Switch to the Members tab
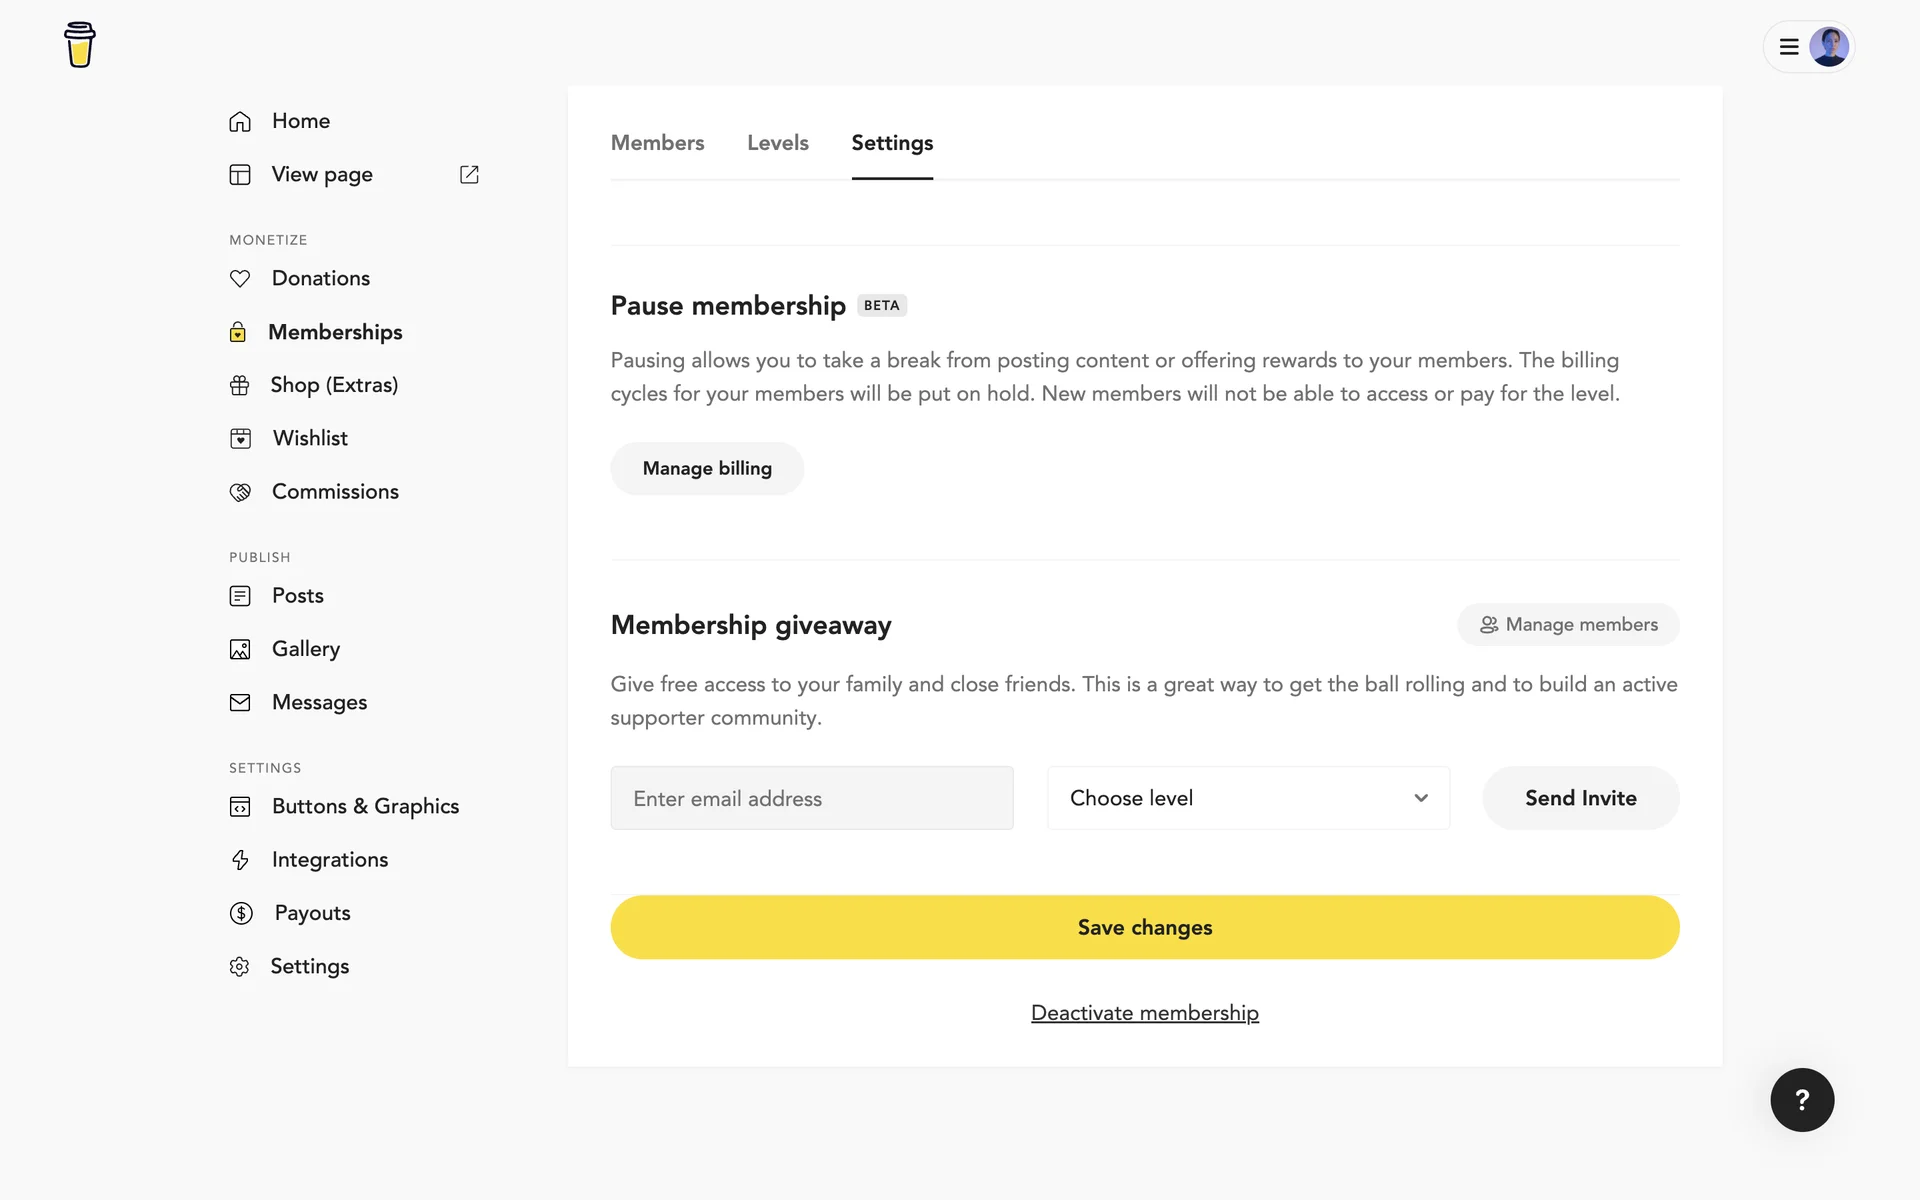 657,143
